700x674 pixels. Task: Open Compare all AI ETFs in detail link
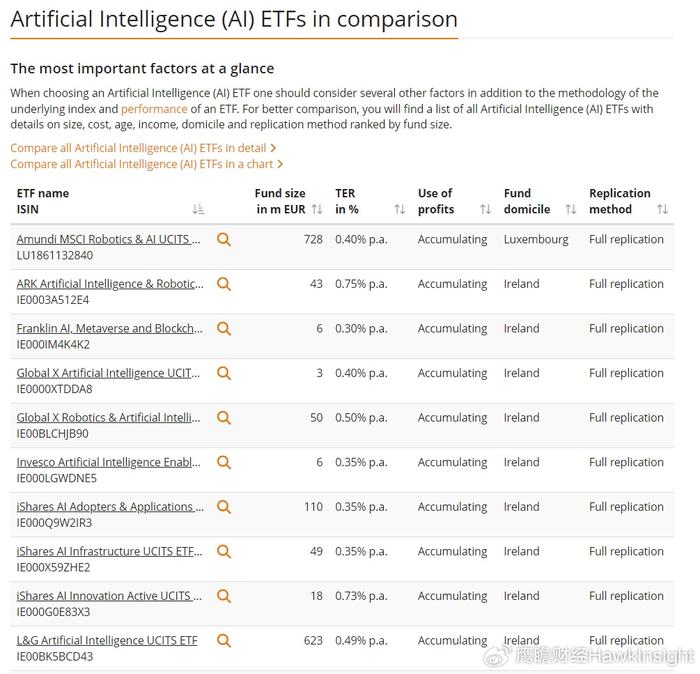click(x=143, y=148)
